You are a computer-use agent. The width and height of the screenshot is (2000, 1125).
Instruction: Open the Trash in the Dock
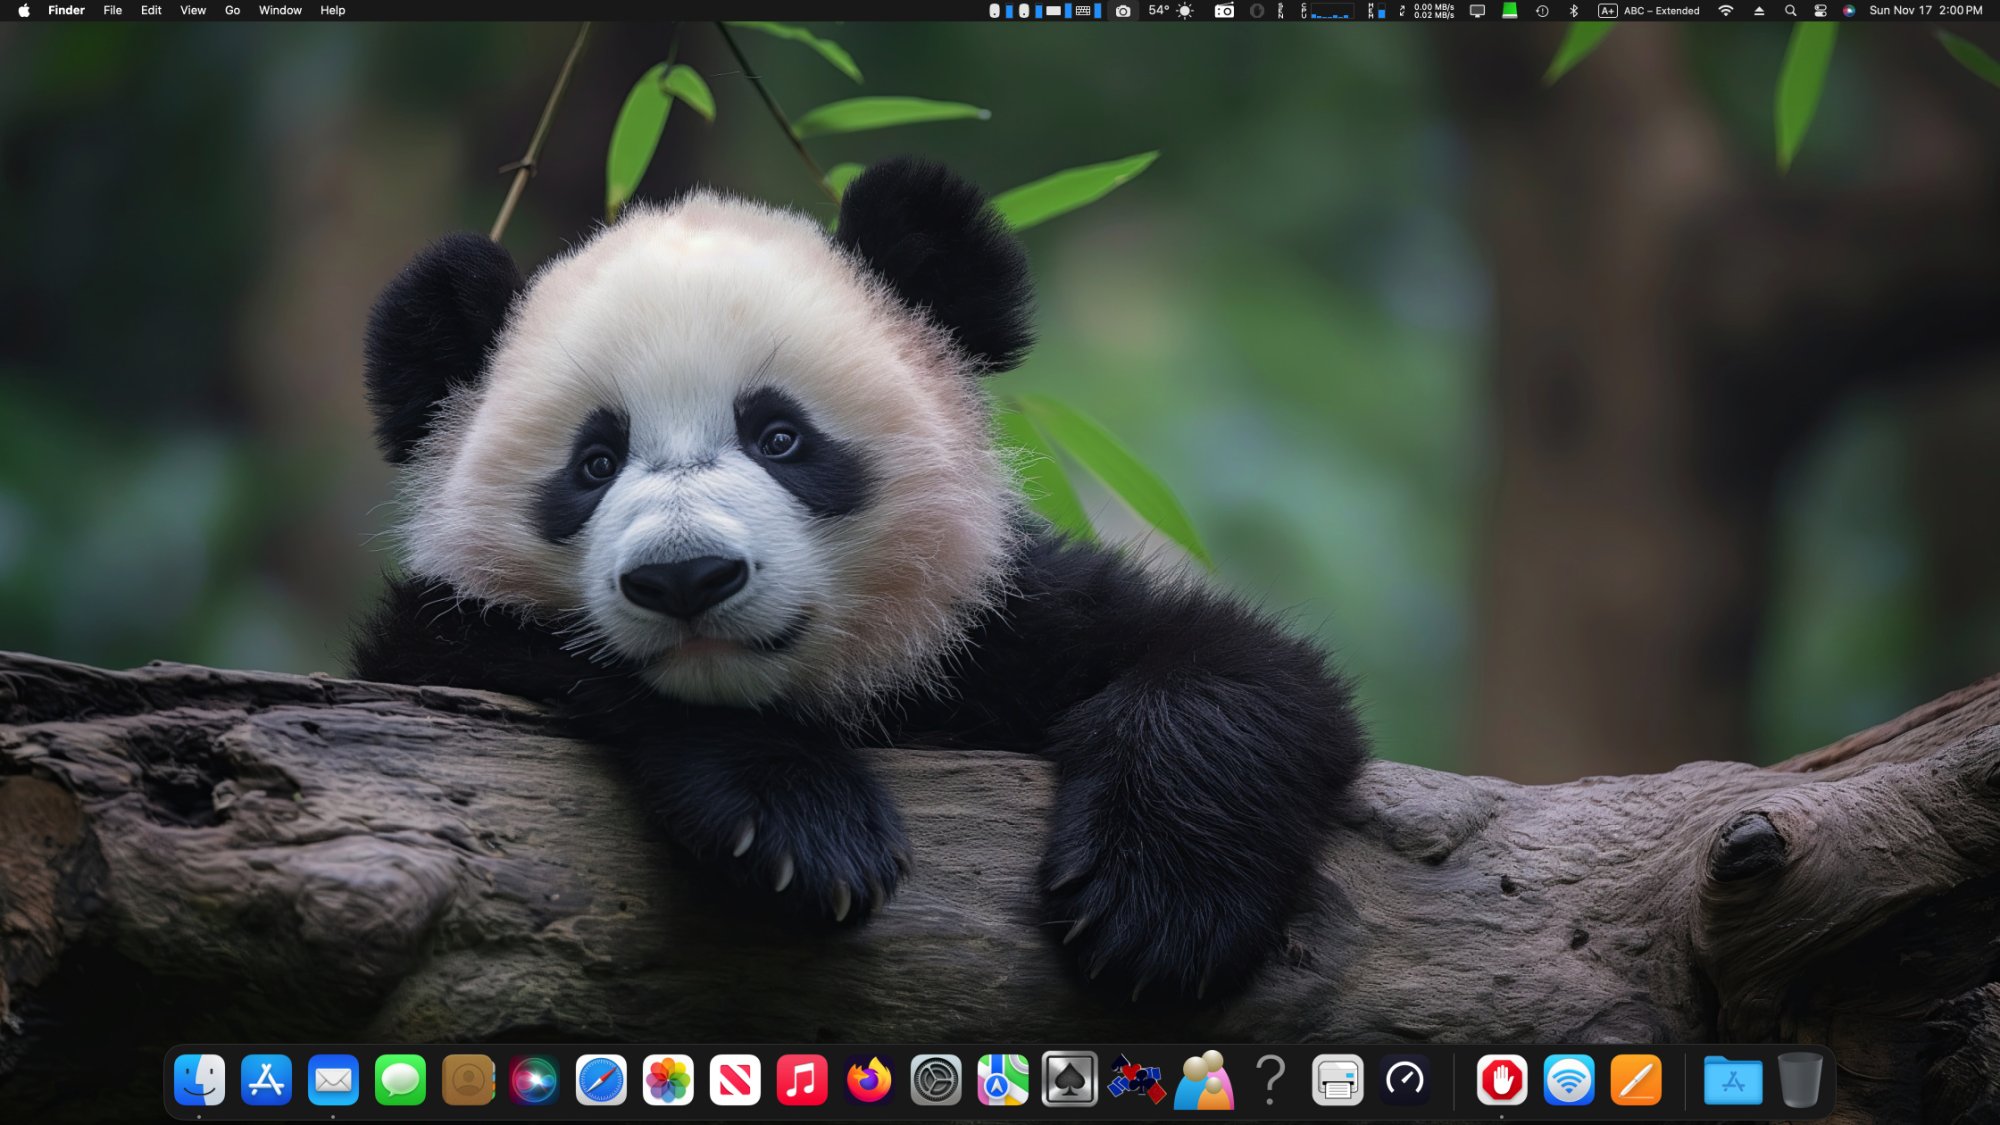pos(1800,1080)
